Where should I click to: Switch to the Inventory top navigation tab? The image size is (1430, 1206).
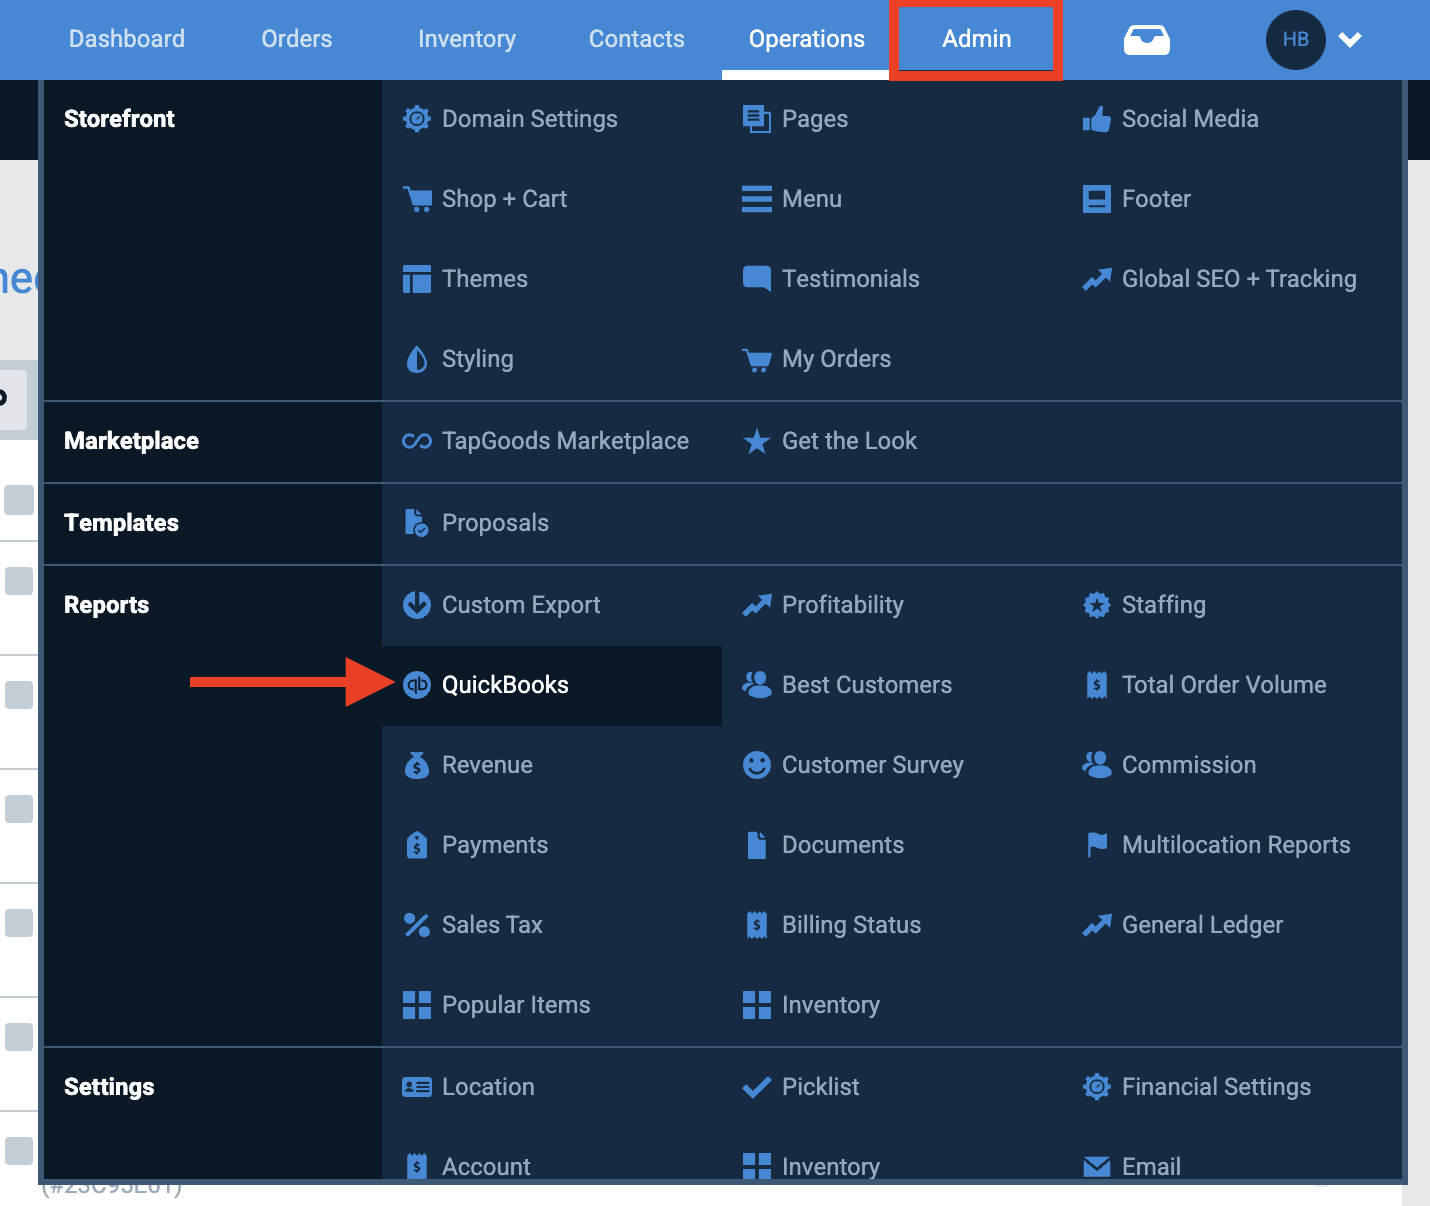(467, 39)
